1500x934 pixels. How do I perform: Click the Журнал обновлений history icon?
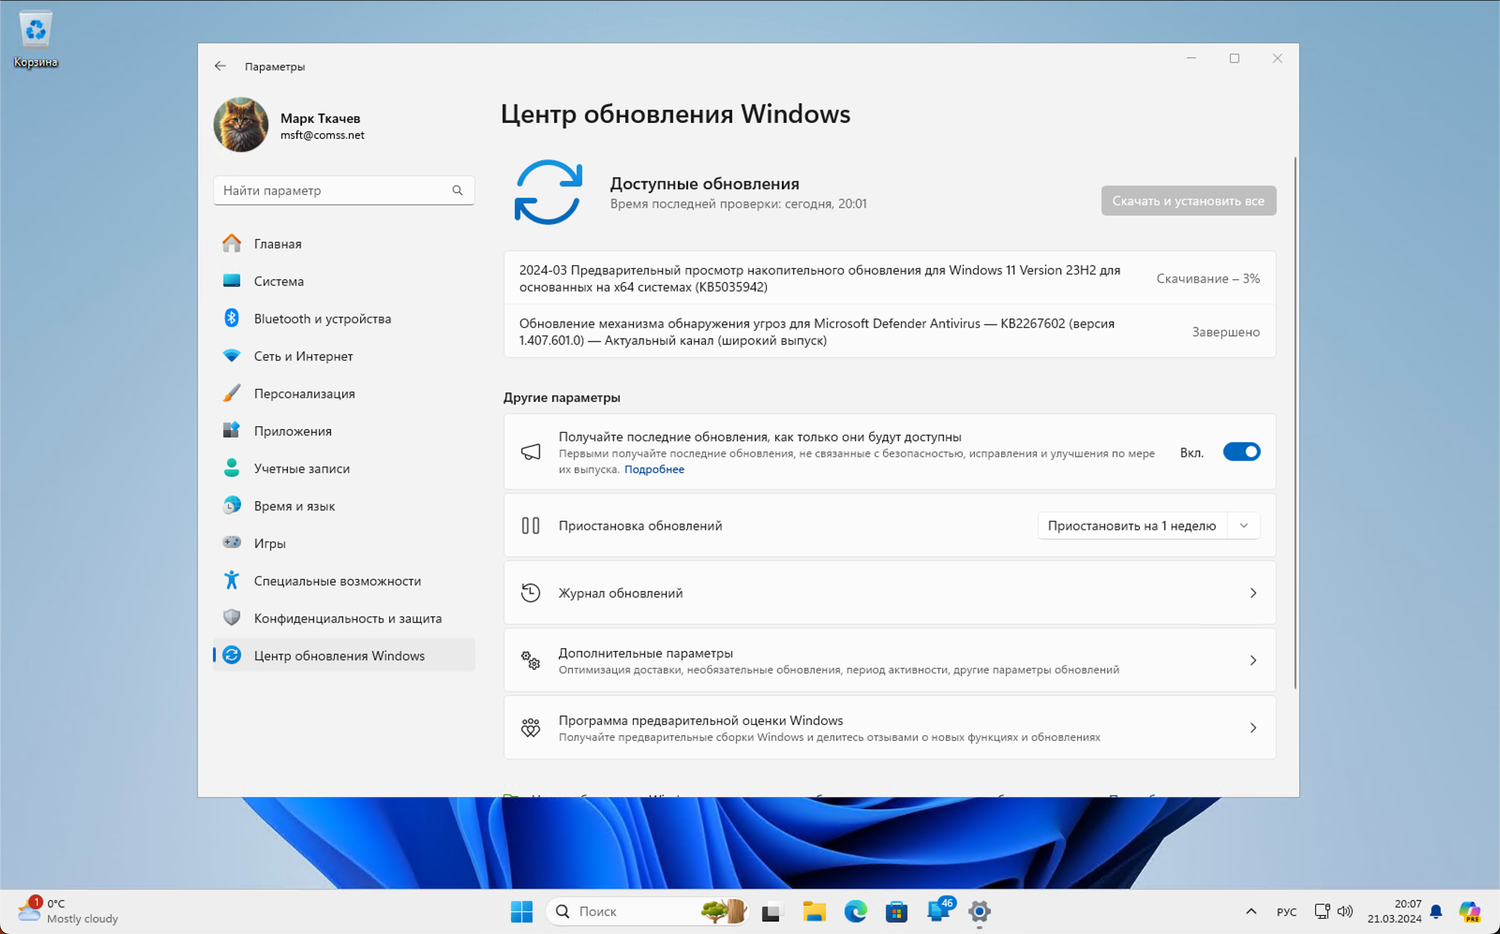pos(531,593)
